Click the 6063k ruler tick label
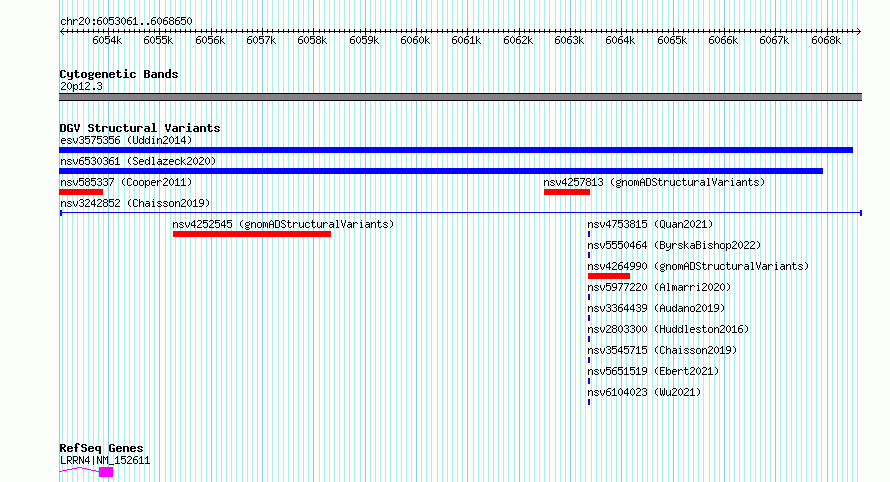The image size is (890, 482). pyautogui.click(x=569, y=40)
